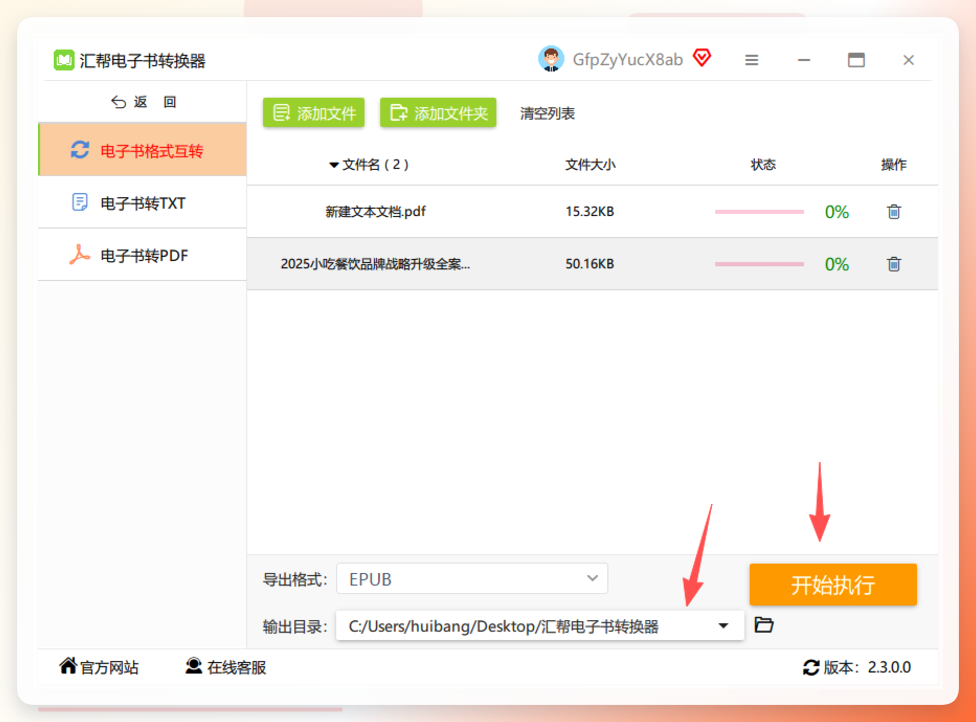Viewport: 976px width, 722px height.
Task: Delete the 2025小吃餐饮 file with its trash icon
Action: click(x=894, y=264)
